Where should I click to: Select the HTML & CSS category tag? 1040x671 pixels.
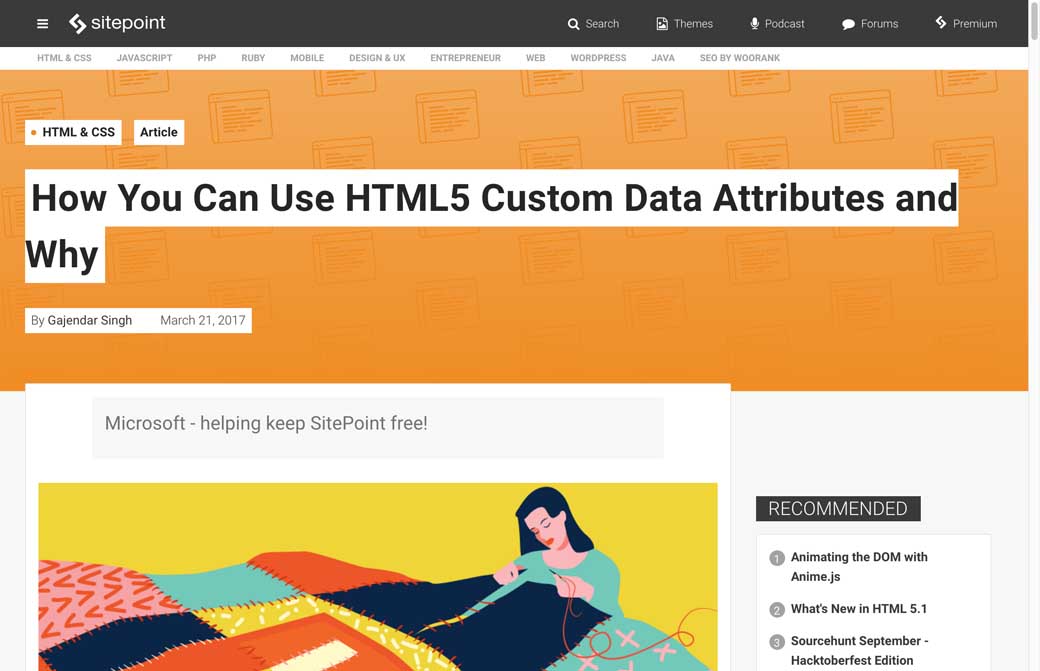point(73,132)
